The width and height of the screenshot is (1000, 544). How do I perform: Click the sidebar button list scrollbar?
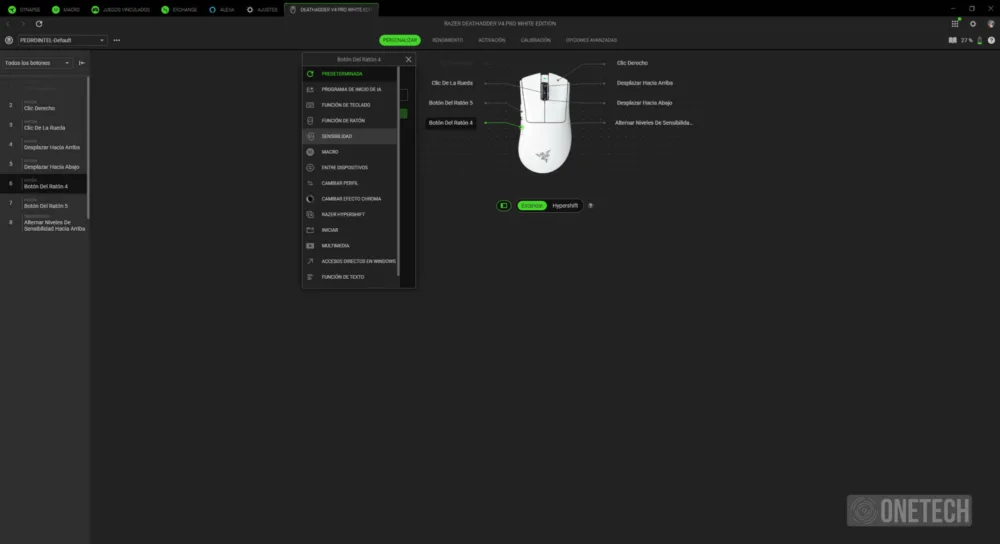[x=88, y=147]
